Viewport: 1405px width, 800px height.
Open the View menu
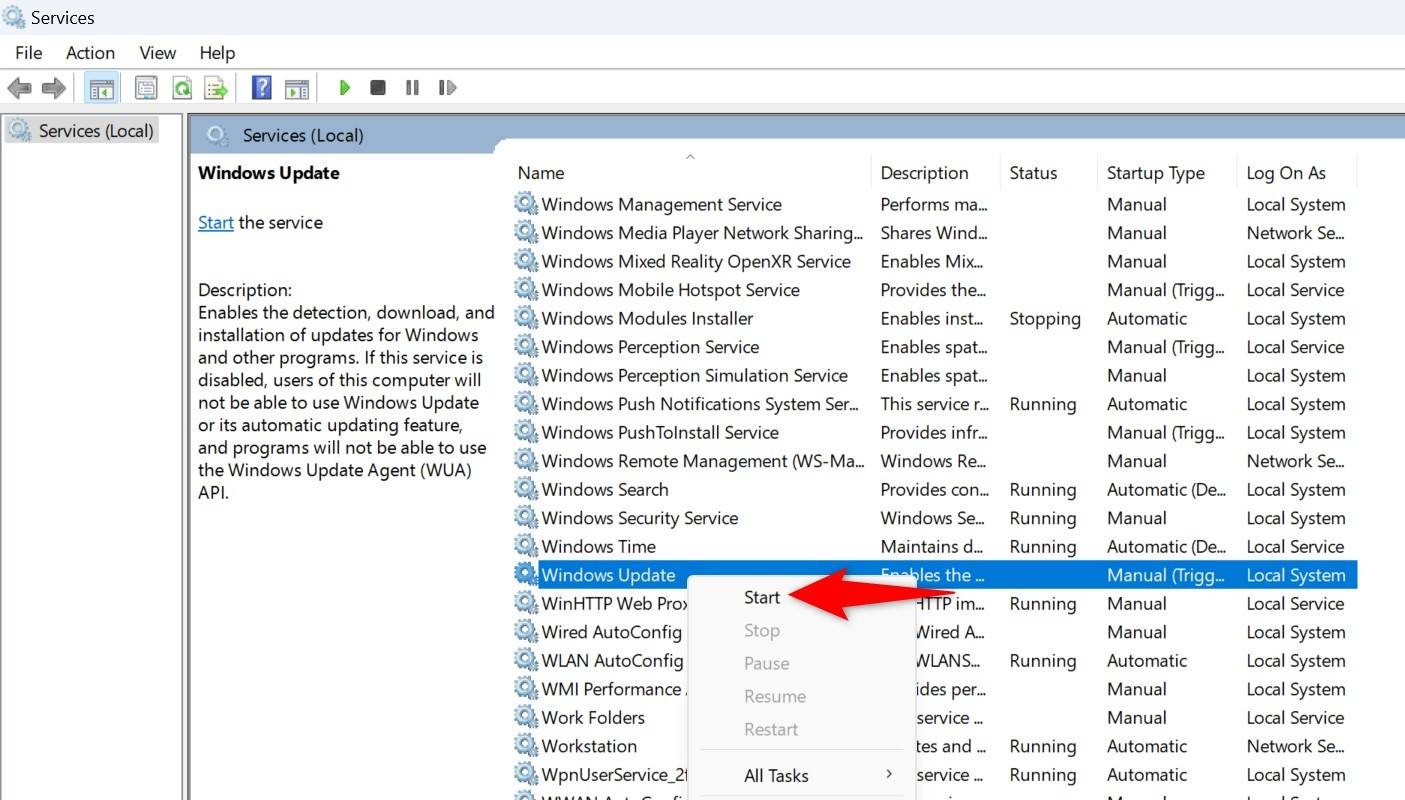[x=157, y=53]
